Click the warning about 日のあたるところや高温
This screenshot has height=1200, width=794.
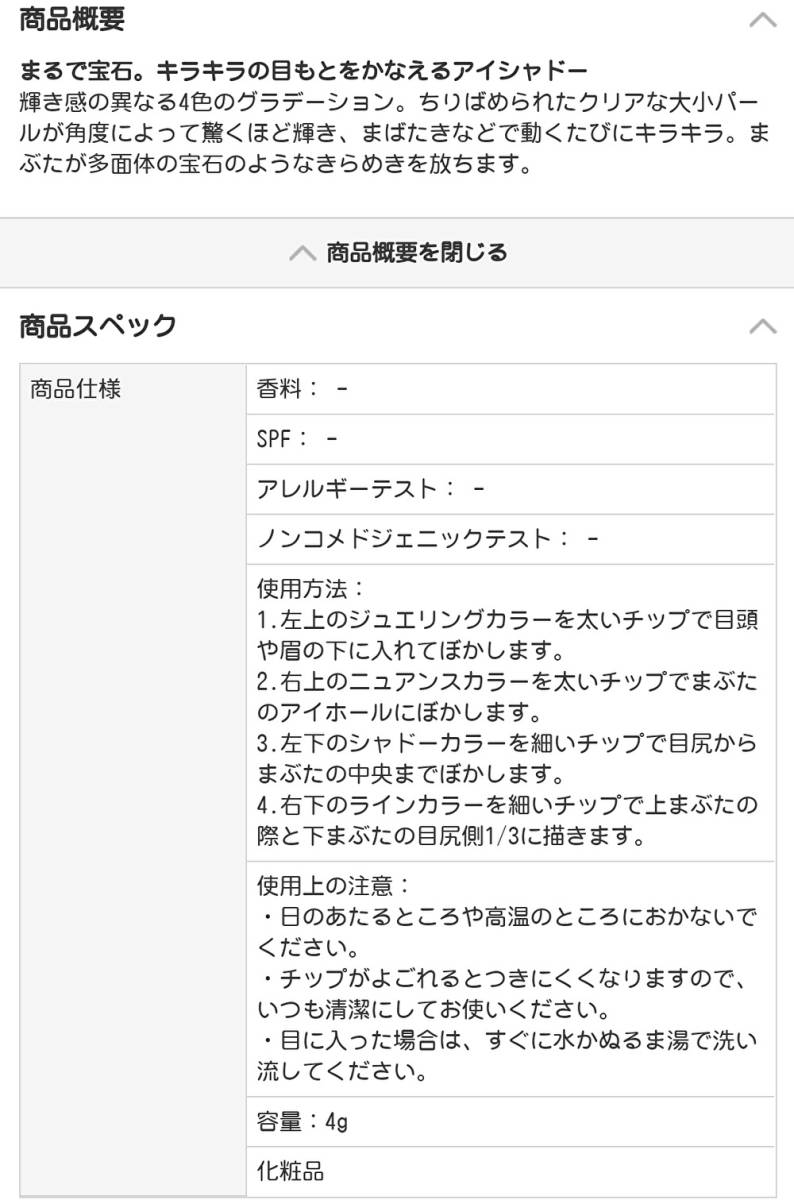click(507, 931)
